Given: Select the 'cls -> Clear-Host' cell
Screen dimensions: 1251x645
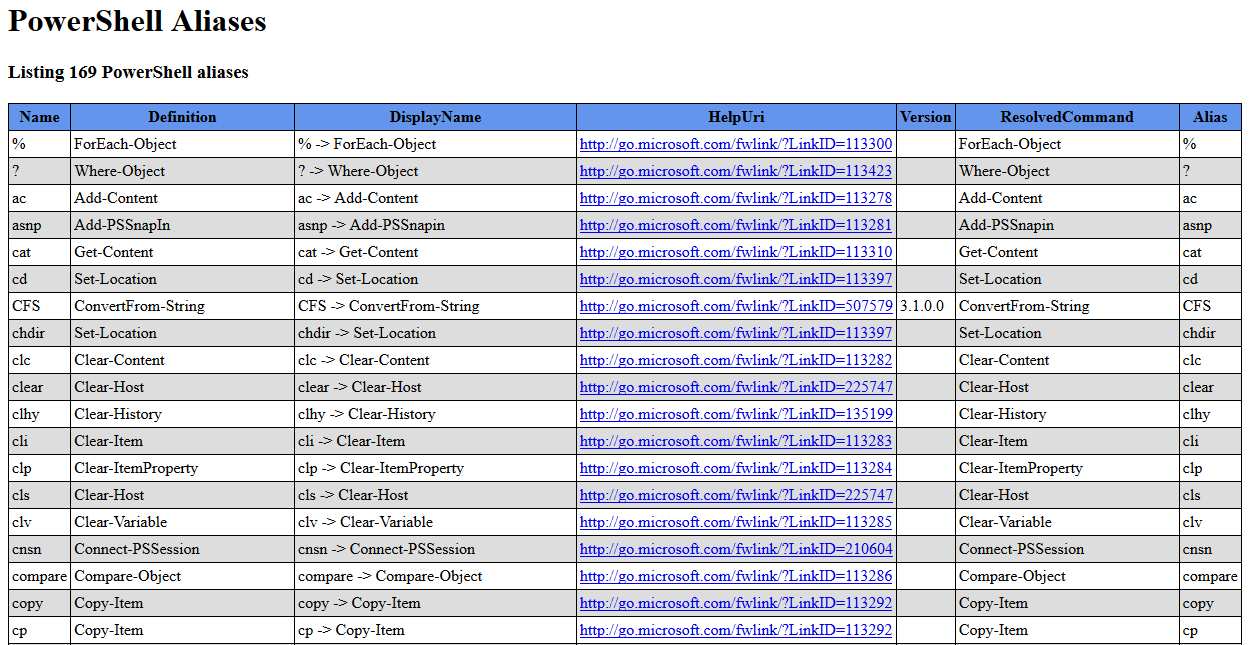Looking at the screenshot, I should point(435,495).
